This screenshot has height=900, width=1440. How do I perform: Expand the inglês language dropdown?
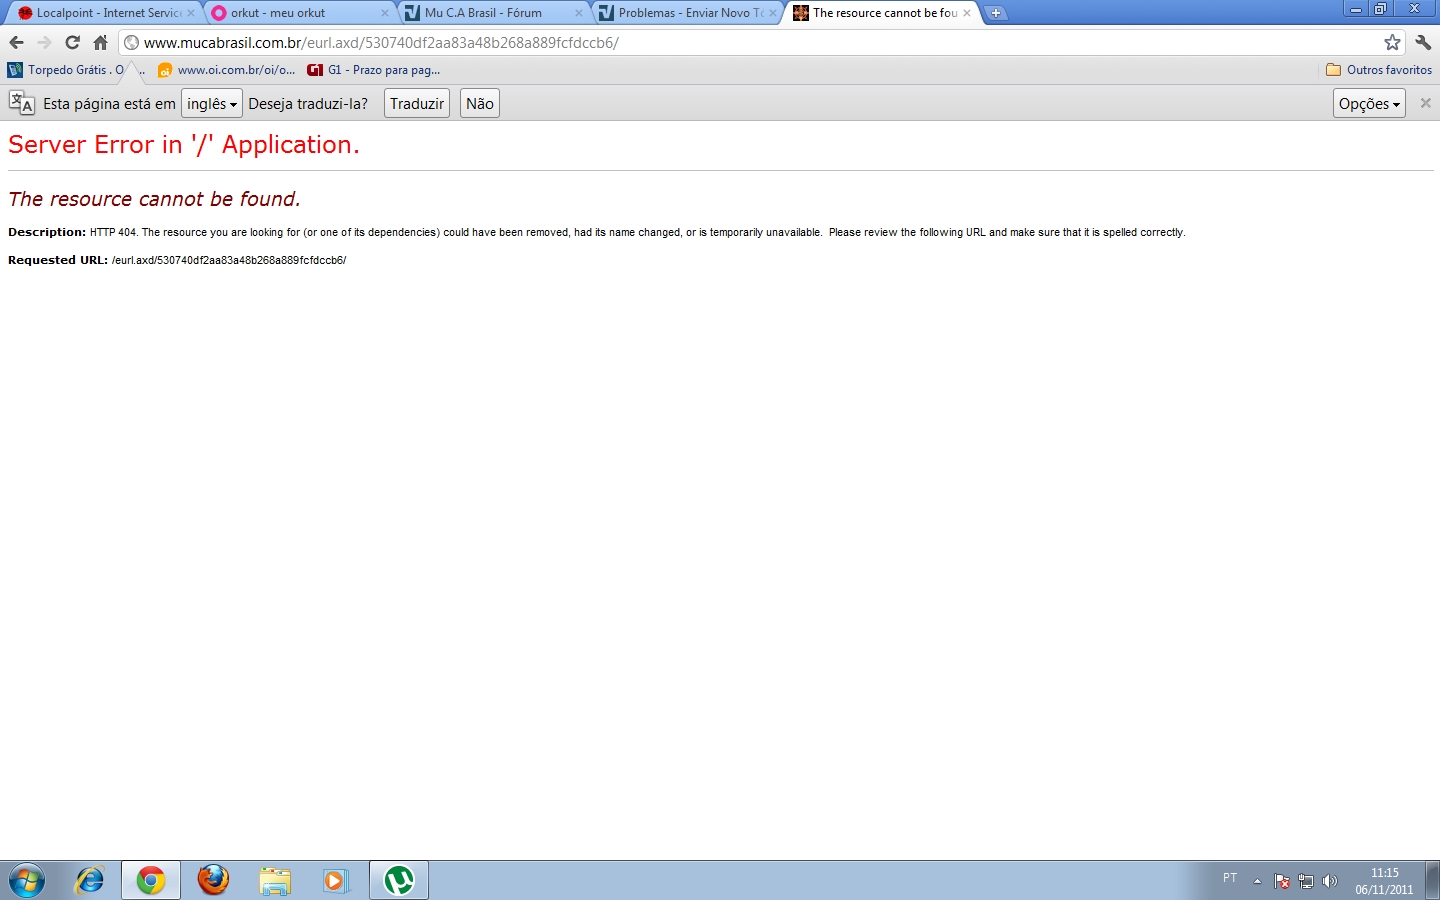[x=211, y=104]
